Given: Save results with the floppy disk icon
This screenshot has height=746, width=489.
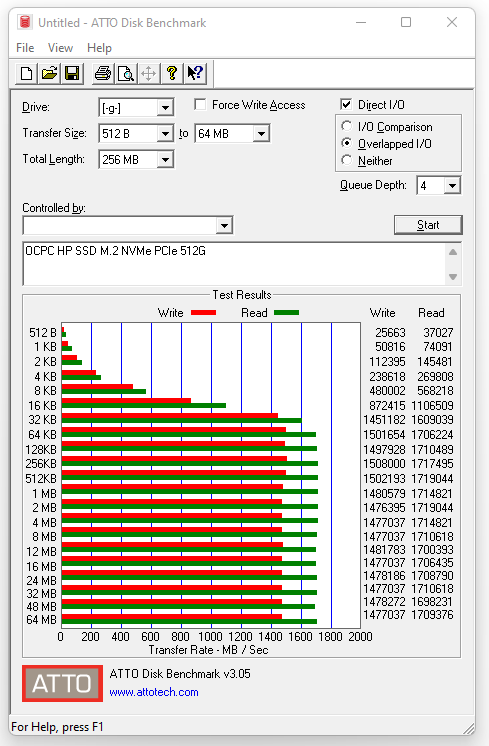Looking at the screenshot, I should [72, 73].
